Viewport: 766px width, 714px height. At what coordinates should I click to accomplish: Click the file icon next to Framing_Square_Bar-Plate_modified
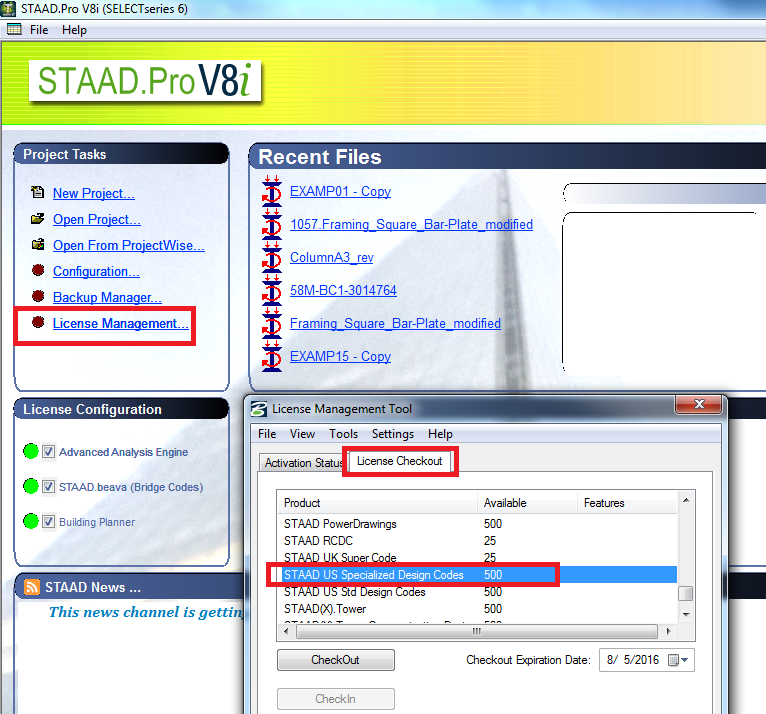tap(272, 323)
